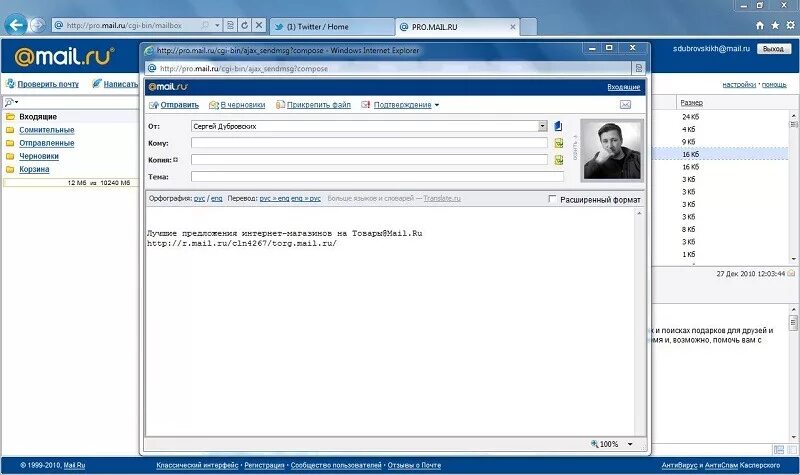Click the browser Forward arrow button

[x=37, y=25]
